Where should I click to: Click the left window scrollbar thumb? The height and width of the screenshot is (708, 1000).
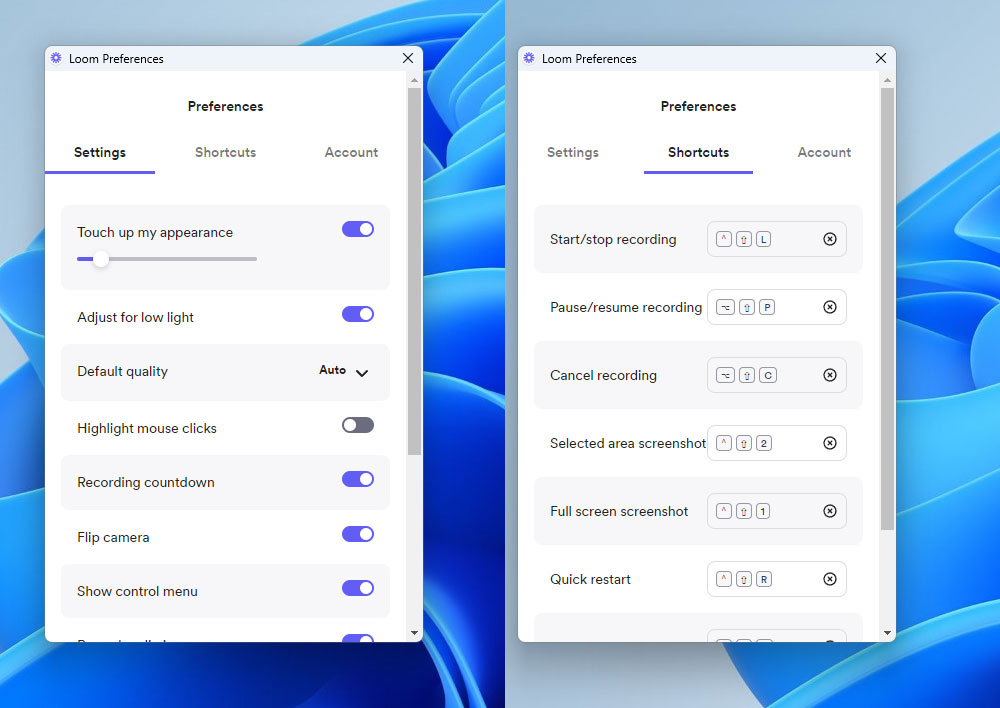point(415,271)
